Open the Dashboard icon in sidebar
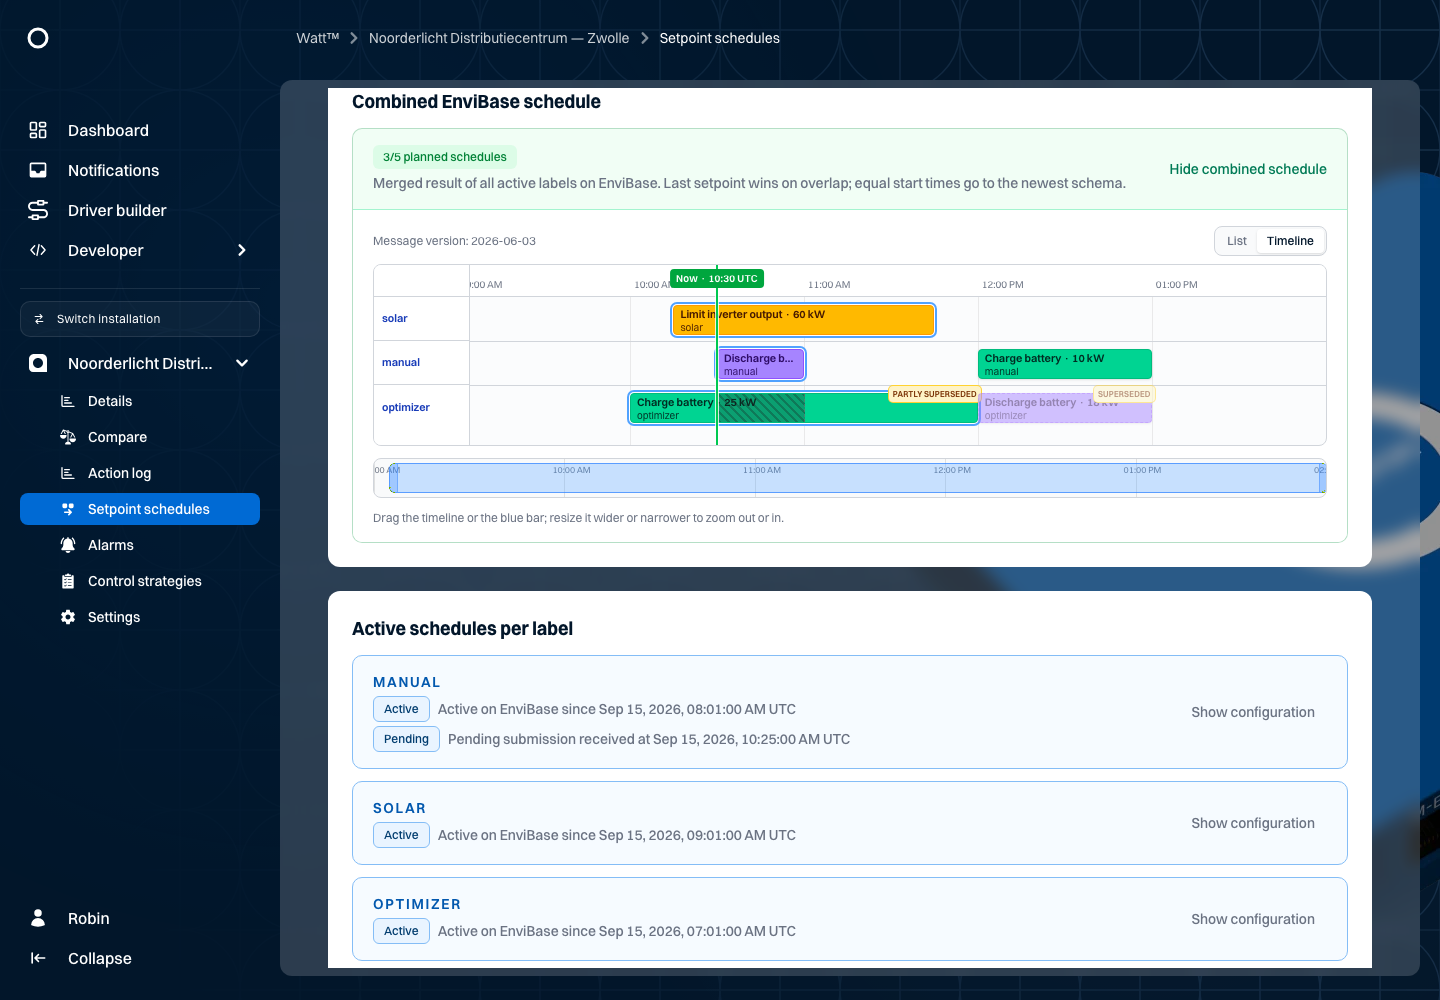Image resolution: width=1440 pixels, height=1000 pixels. click(x=38, y=130)
